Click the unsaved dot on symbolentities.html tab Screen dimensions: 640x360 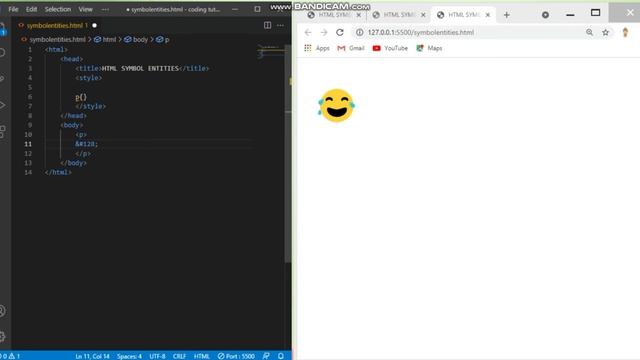95,25
